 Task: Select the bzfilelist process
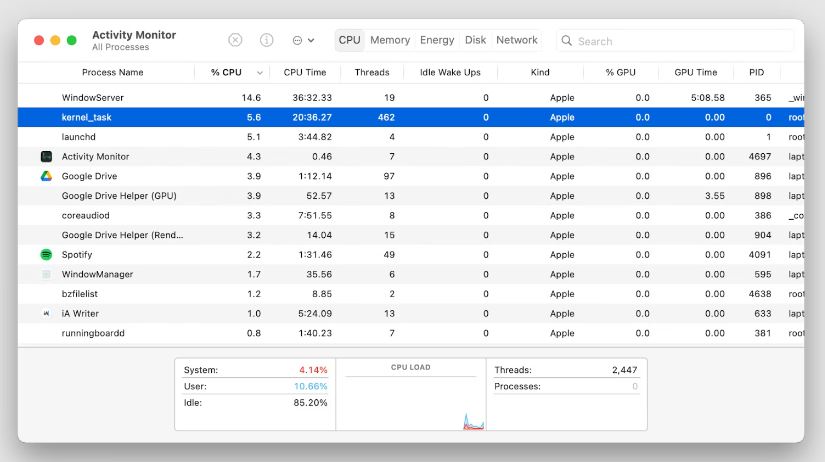(x=79, y=294)
